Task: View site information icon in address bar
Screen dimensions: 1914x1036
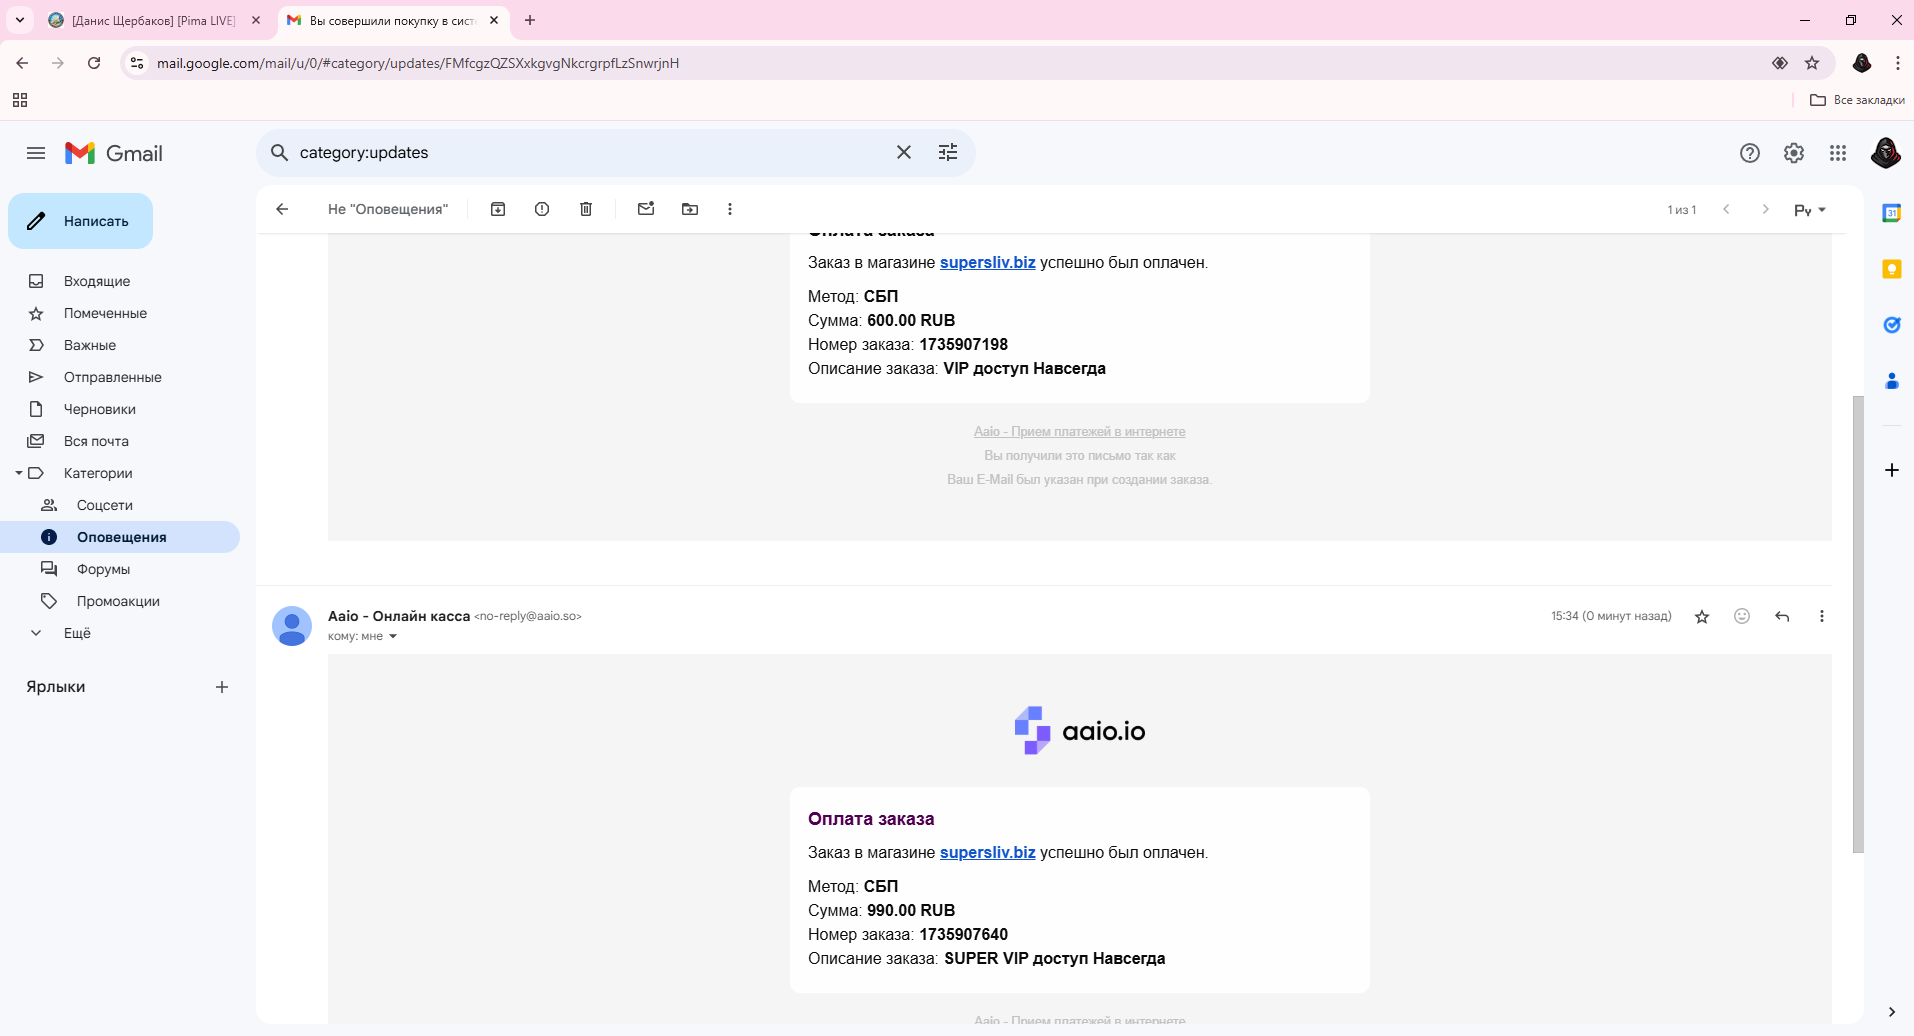Action: click(137, 63)
